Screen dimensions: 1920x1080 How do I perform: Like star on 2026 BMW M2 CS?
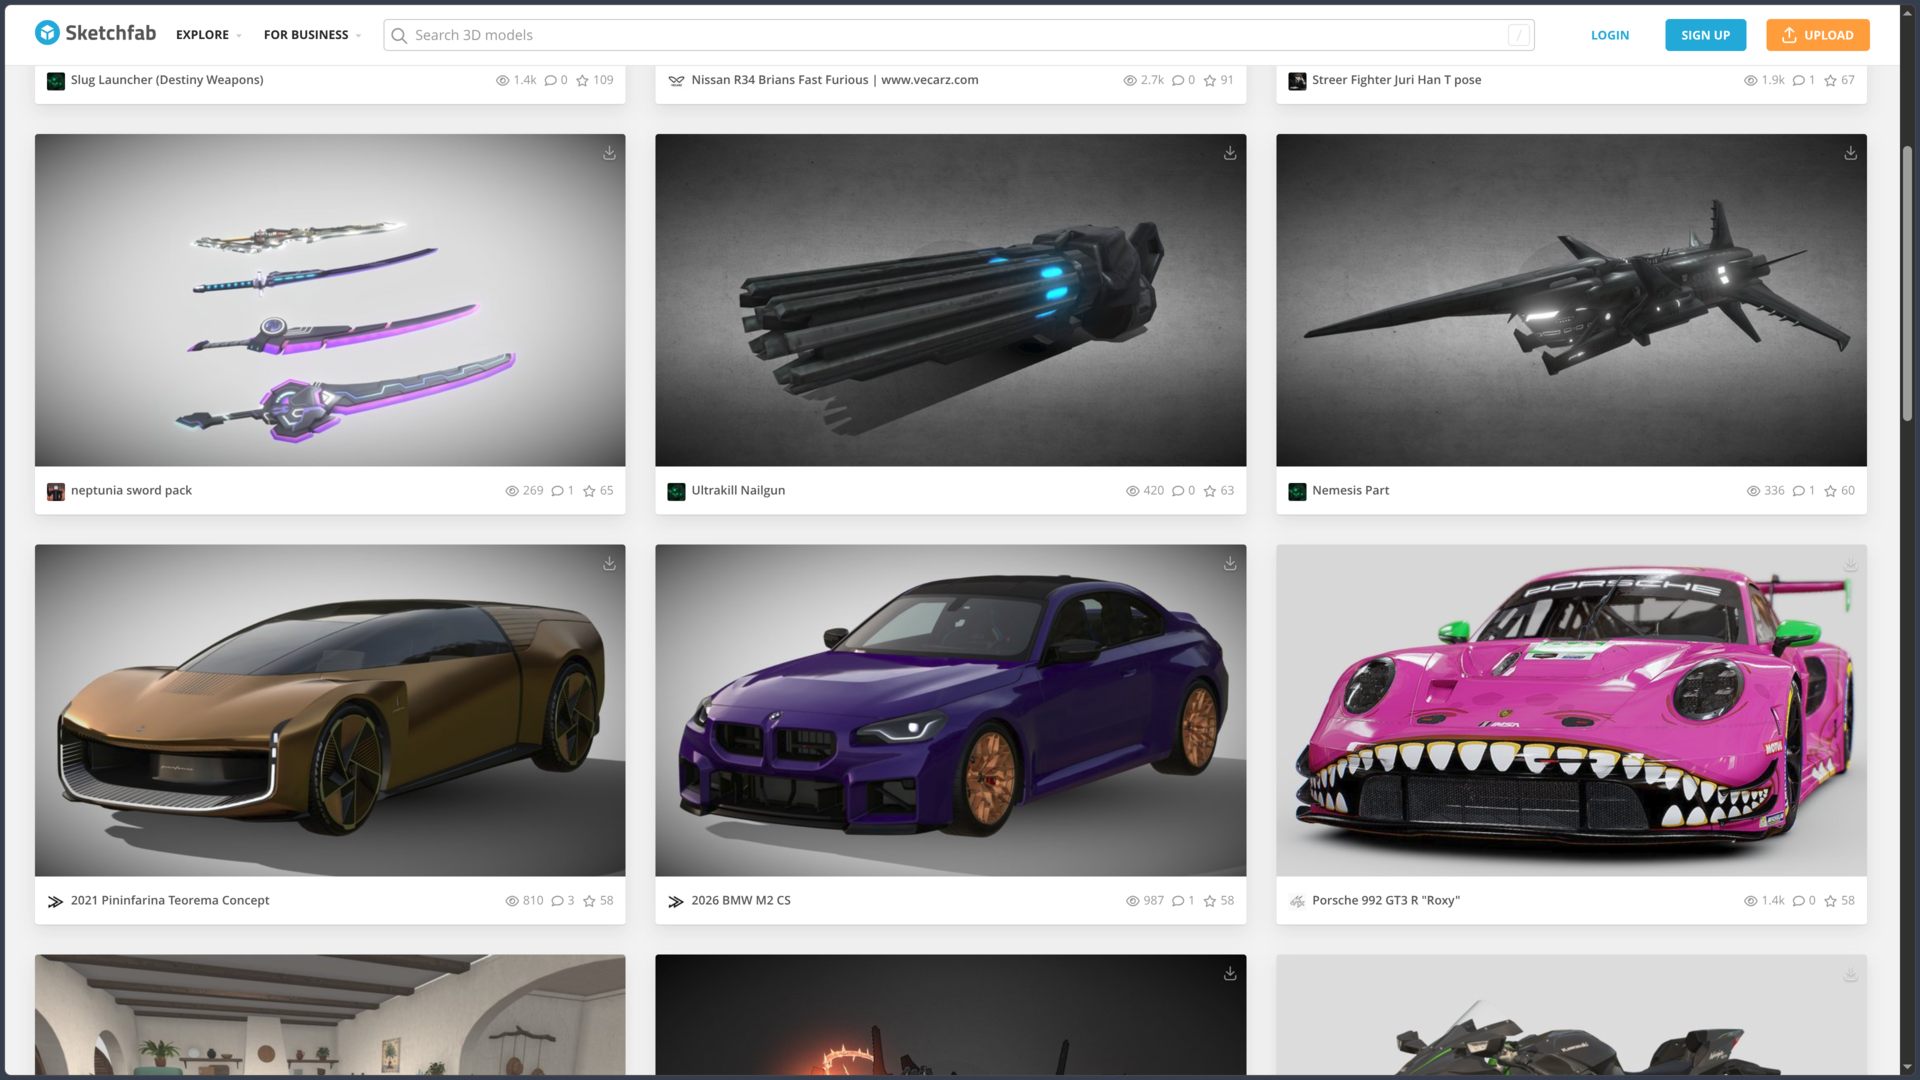(1210, 901)
